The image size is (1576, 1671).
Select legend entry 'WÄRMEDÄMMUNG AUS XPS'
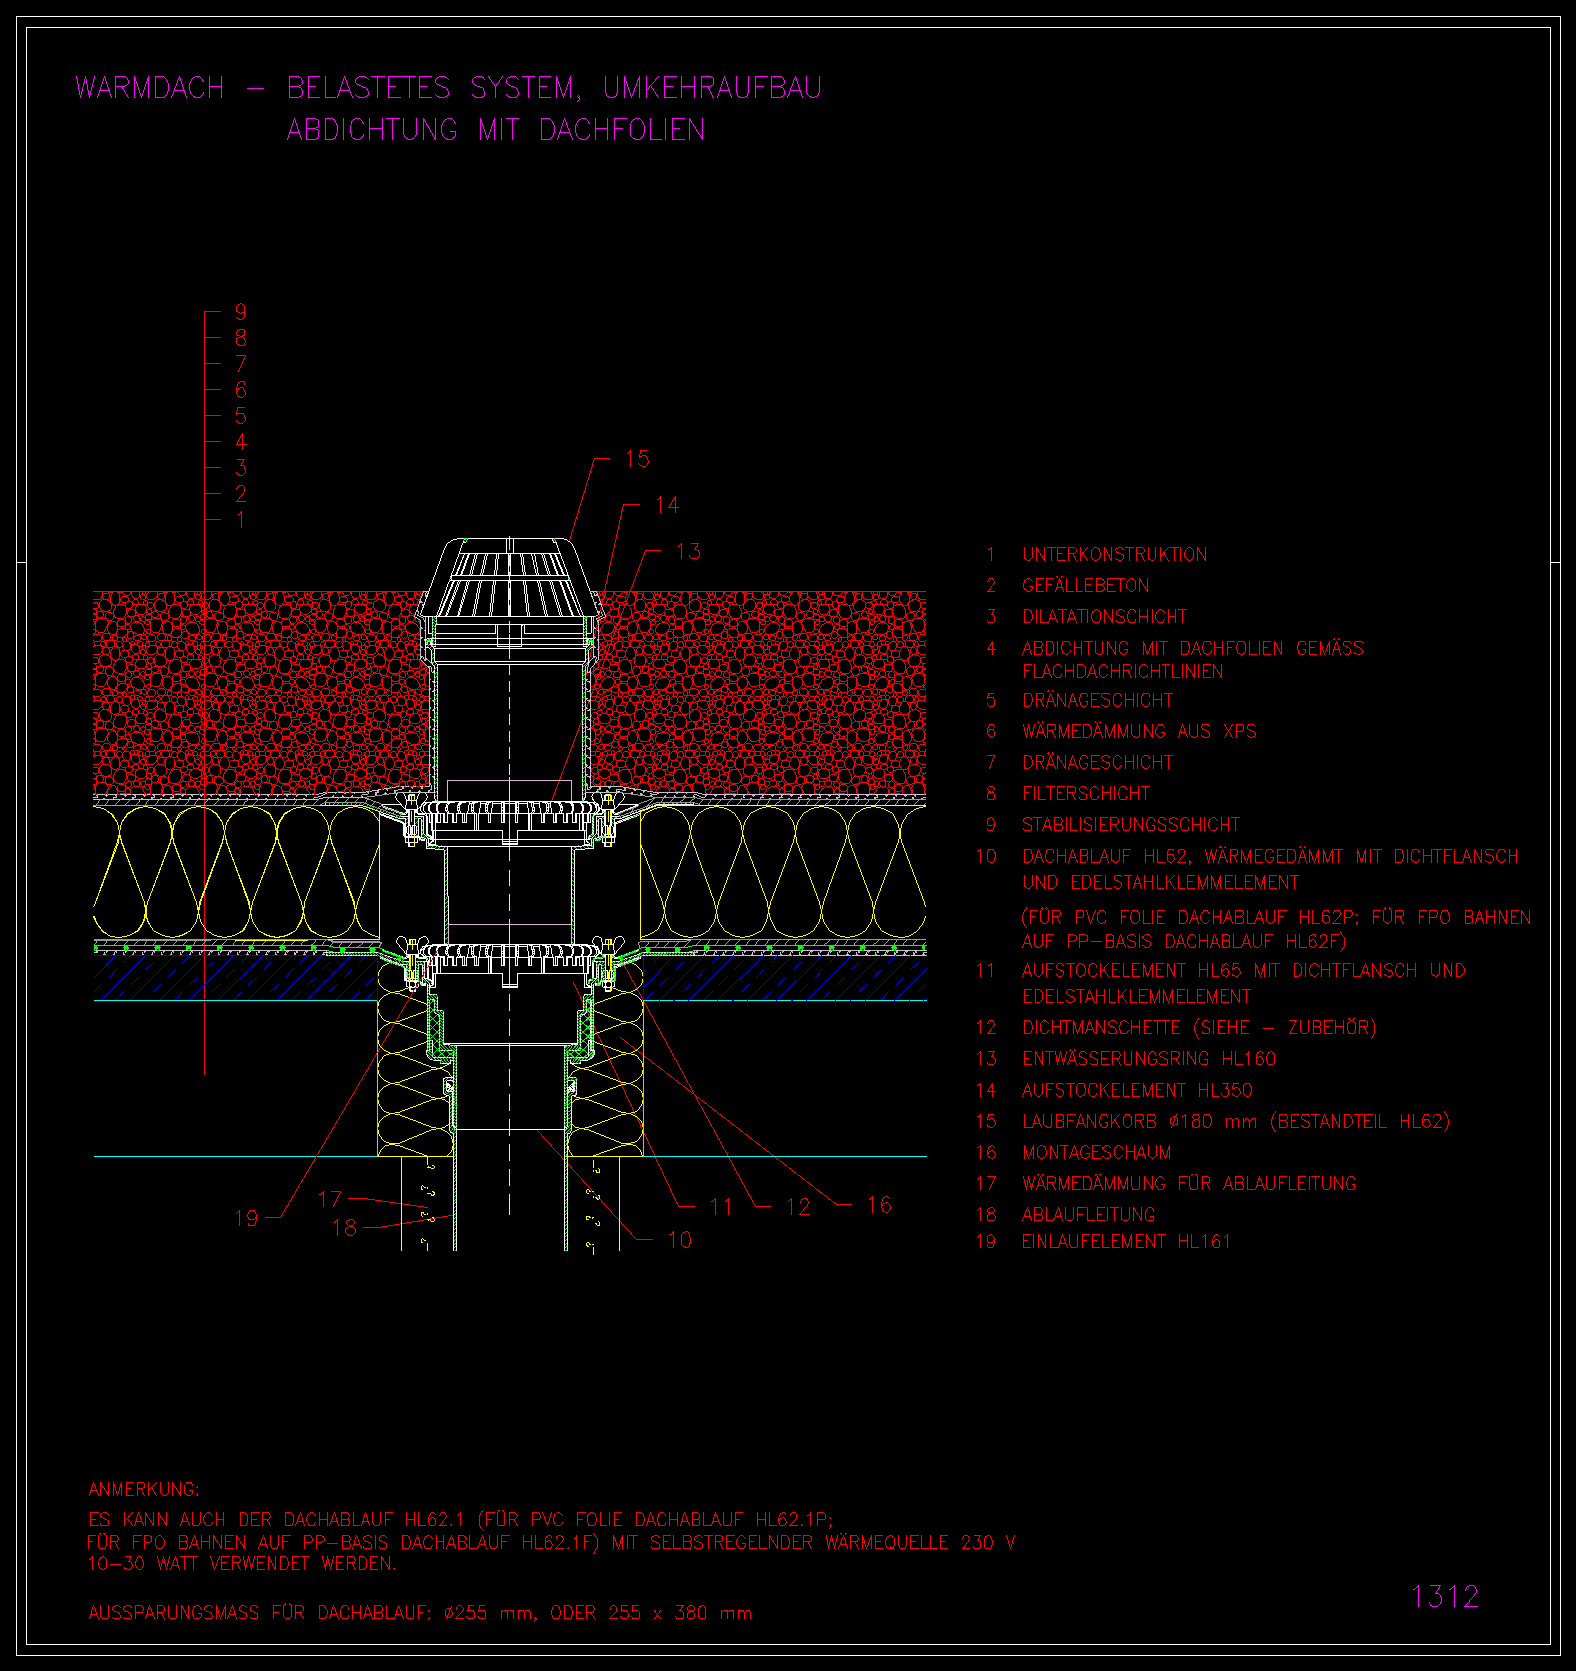click(x=1139, y=731)
